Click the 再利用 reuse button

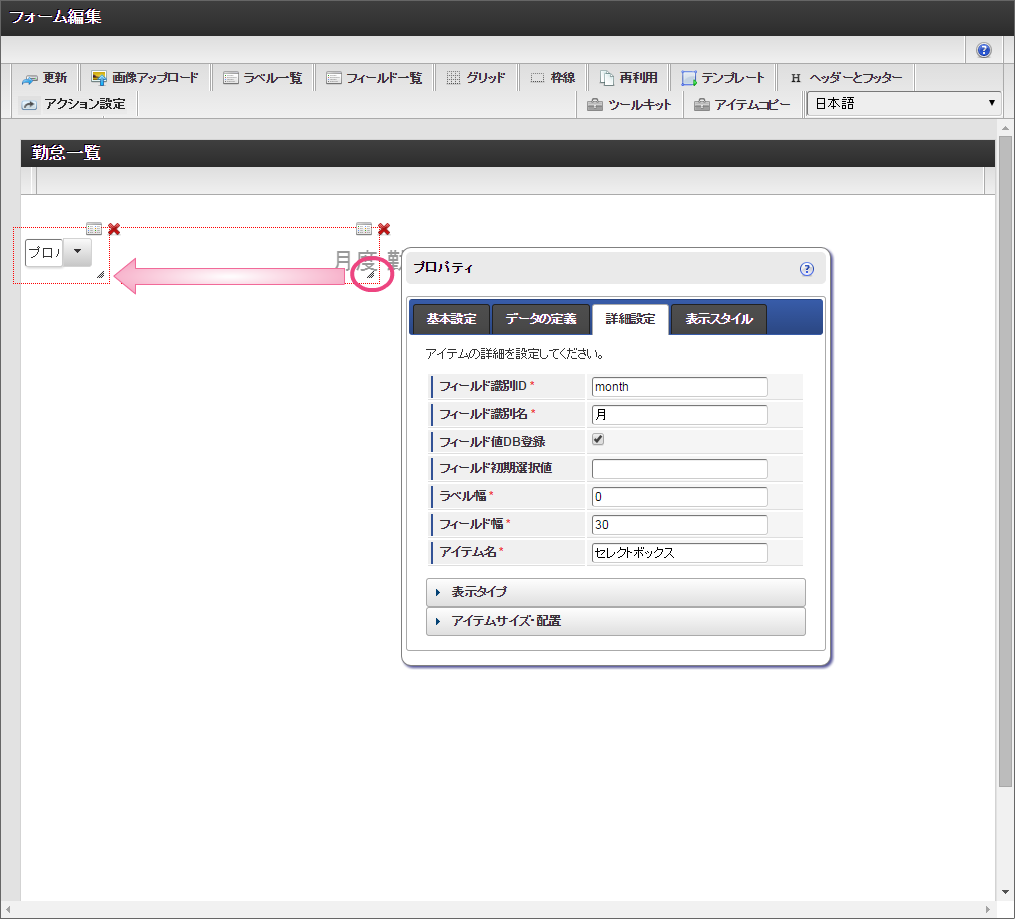coord(629,78)
